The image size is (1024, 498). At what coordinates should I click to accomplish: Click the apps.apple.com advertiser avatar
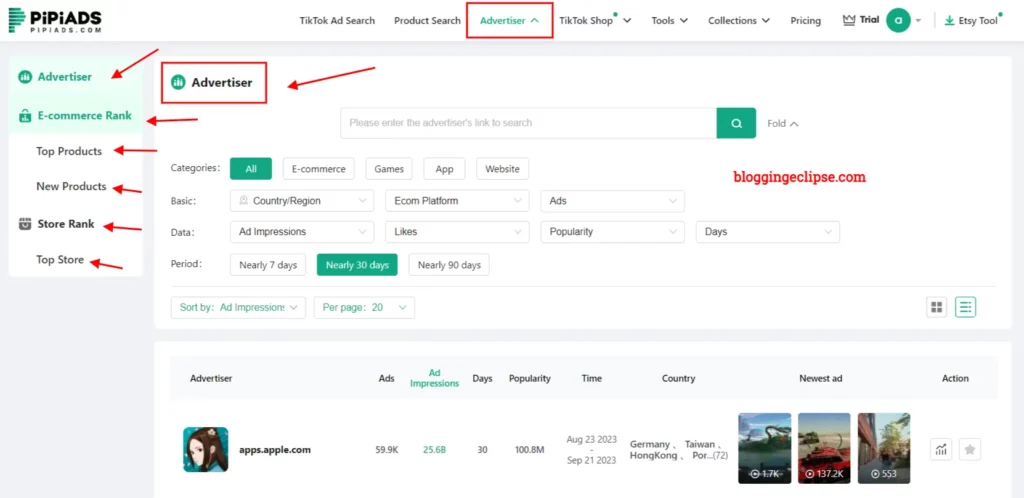pyautogui.click(x=206, y=449)
